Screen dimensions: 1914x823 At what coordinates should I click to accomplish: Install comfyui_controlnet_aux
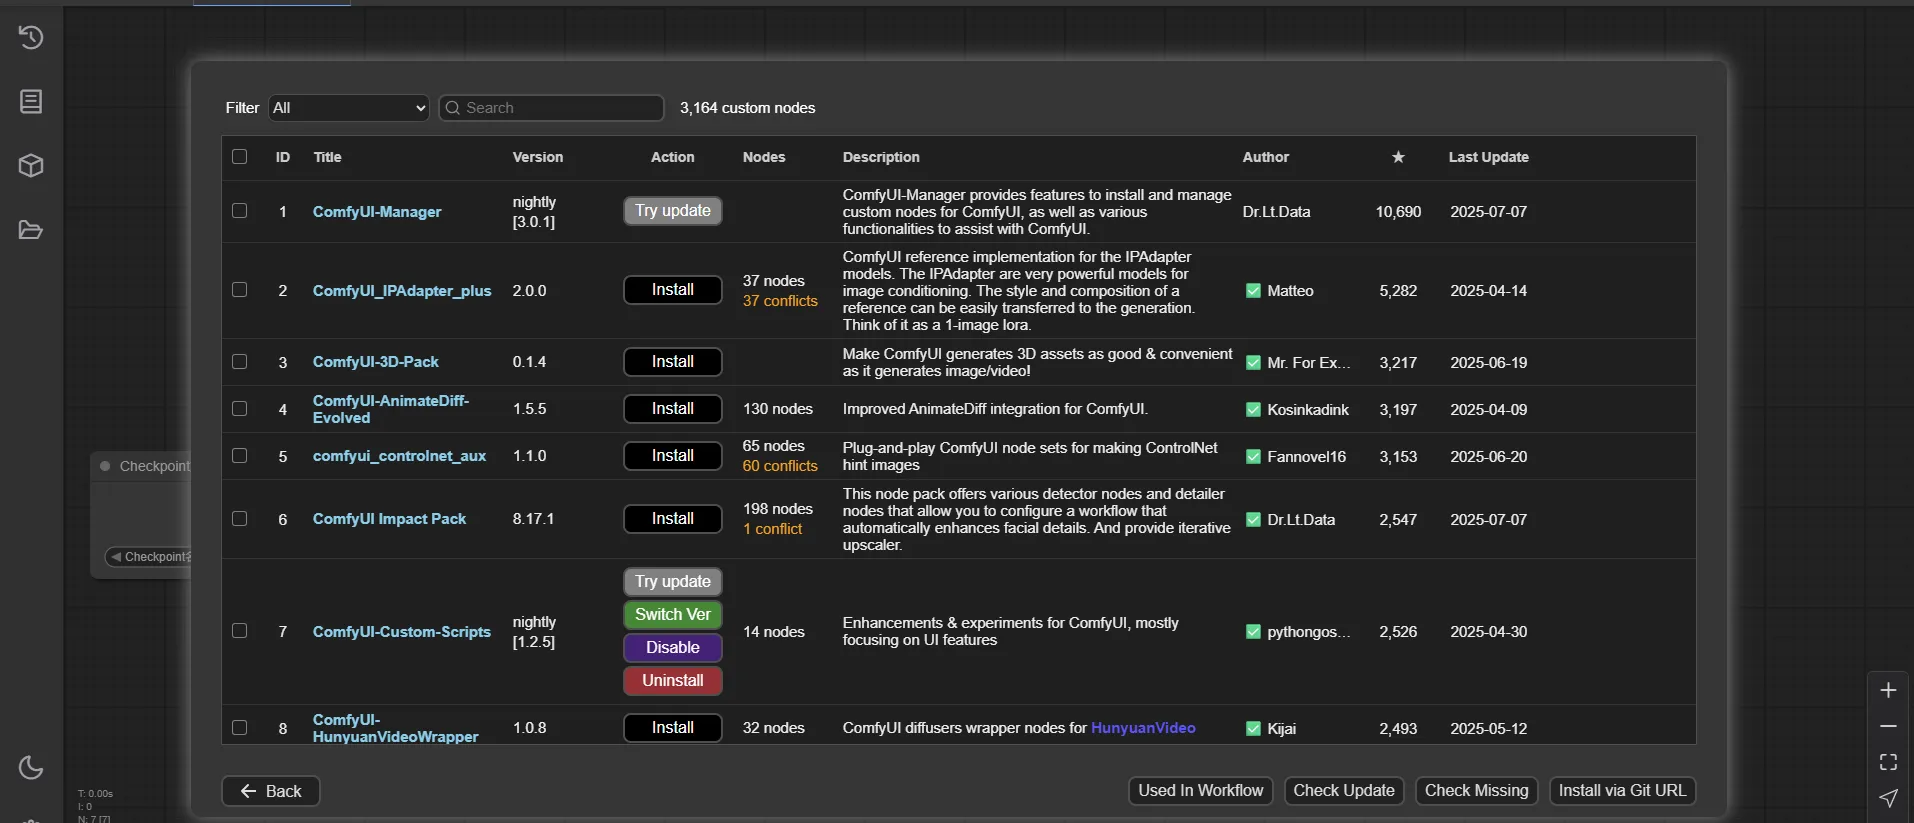click(673, 456)
